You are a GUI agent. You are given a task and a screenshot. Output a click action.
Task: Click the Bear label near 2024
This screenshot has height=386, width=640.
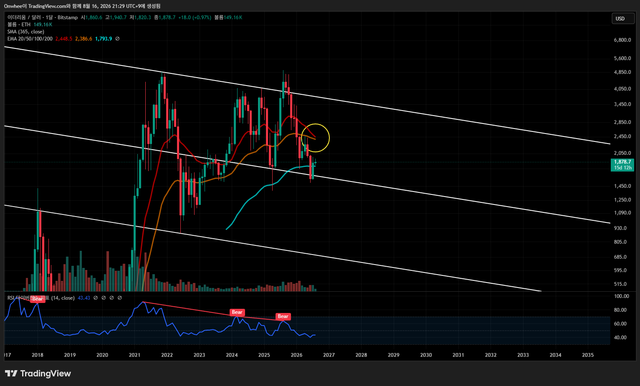click(x=237, y=312)
